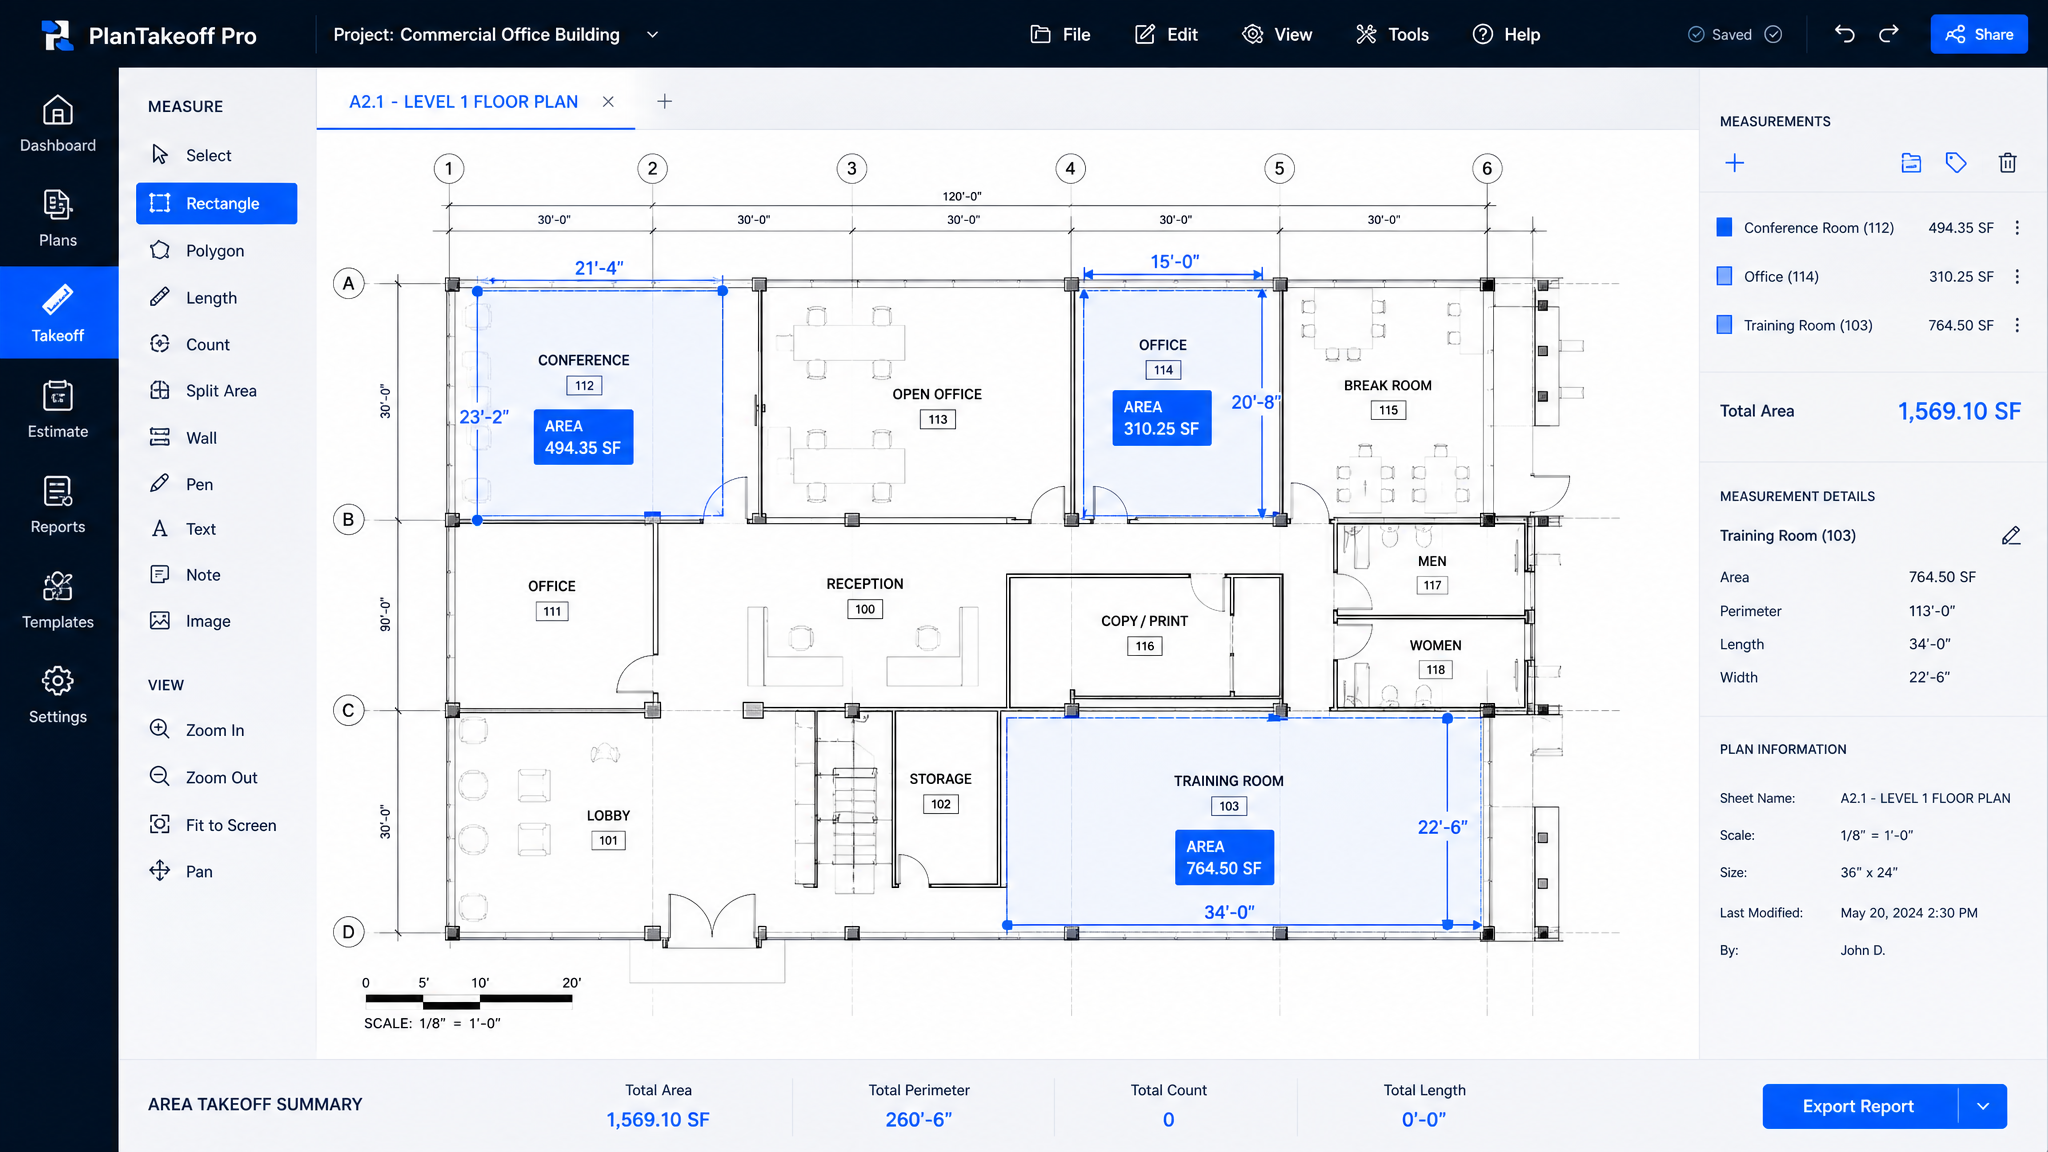Image resolution: width=2048 pixels, height=1152 pixels.
Task: Delete measurement with trash icon
Action: 2008,163
